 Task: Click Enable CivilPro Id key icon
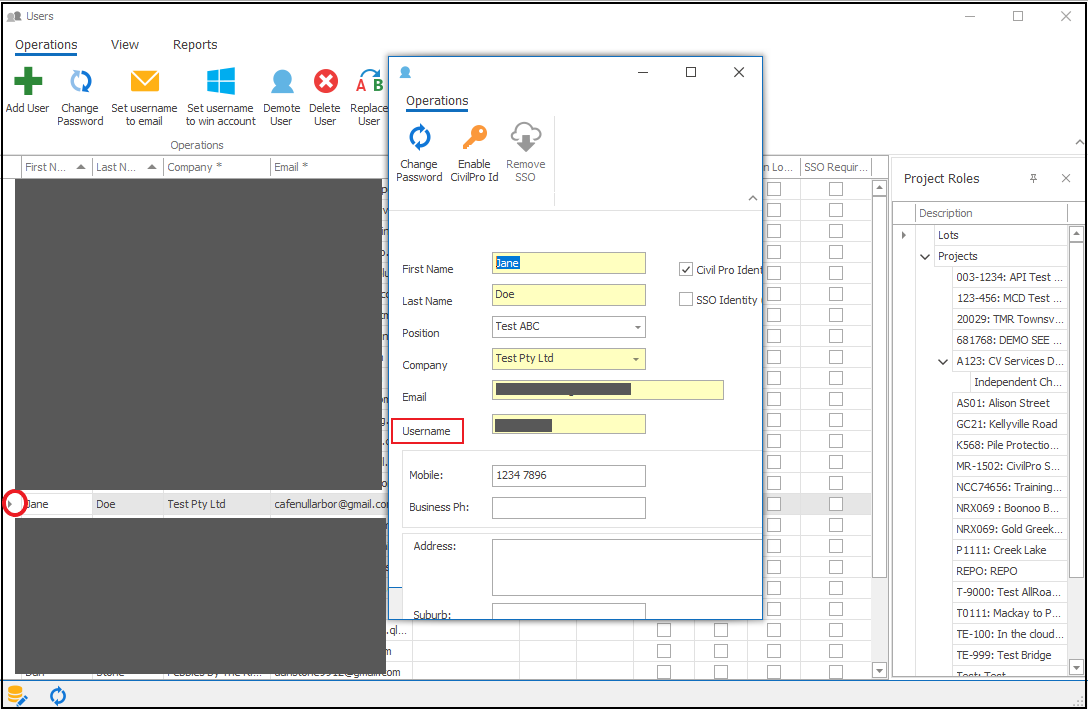coord(474,138)
